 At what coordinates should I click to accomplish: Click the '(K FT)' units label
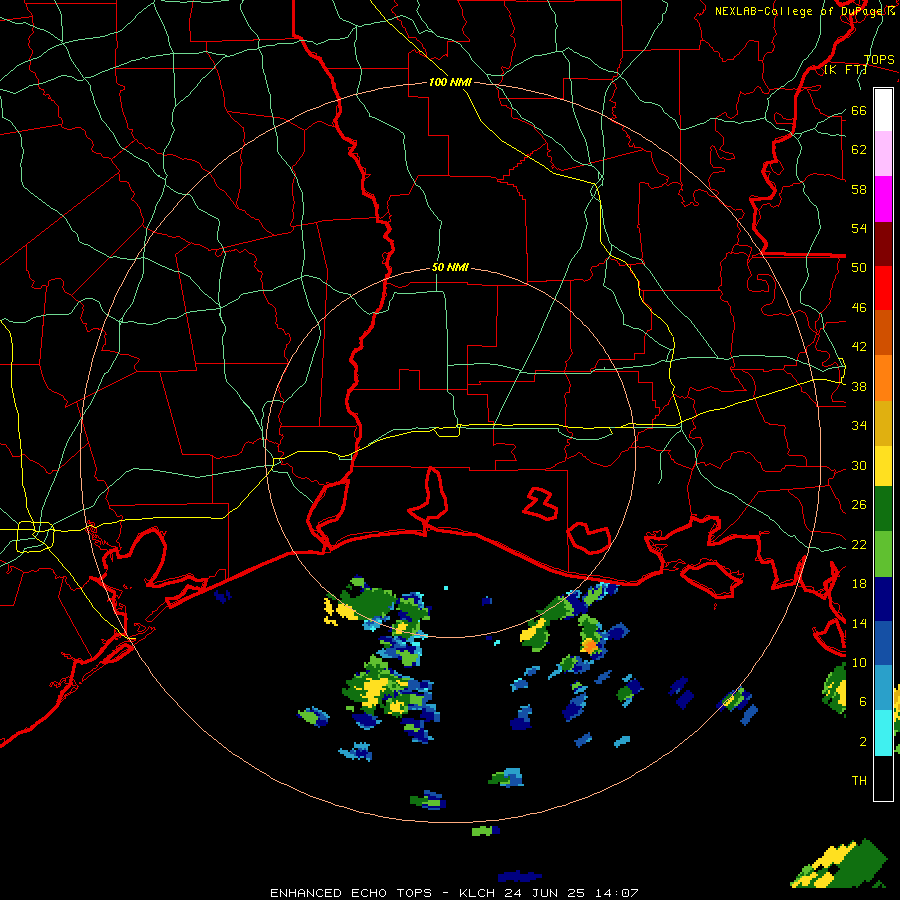(x=845, y=70)
